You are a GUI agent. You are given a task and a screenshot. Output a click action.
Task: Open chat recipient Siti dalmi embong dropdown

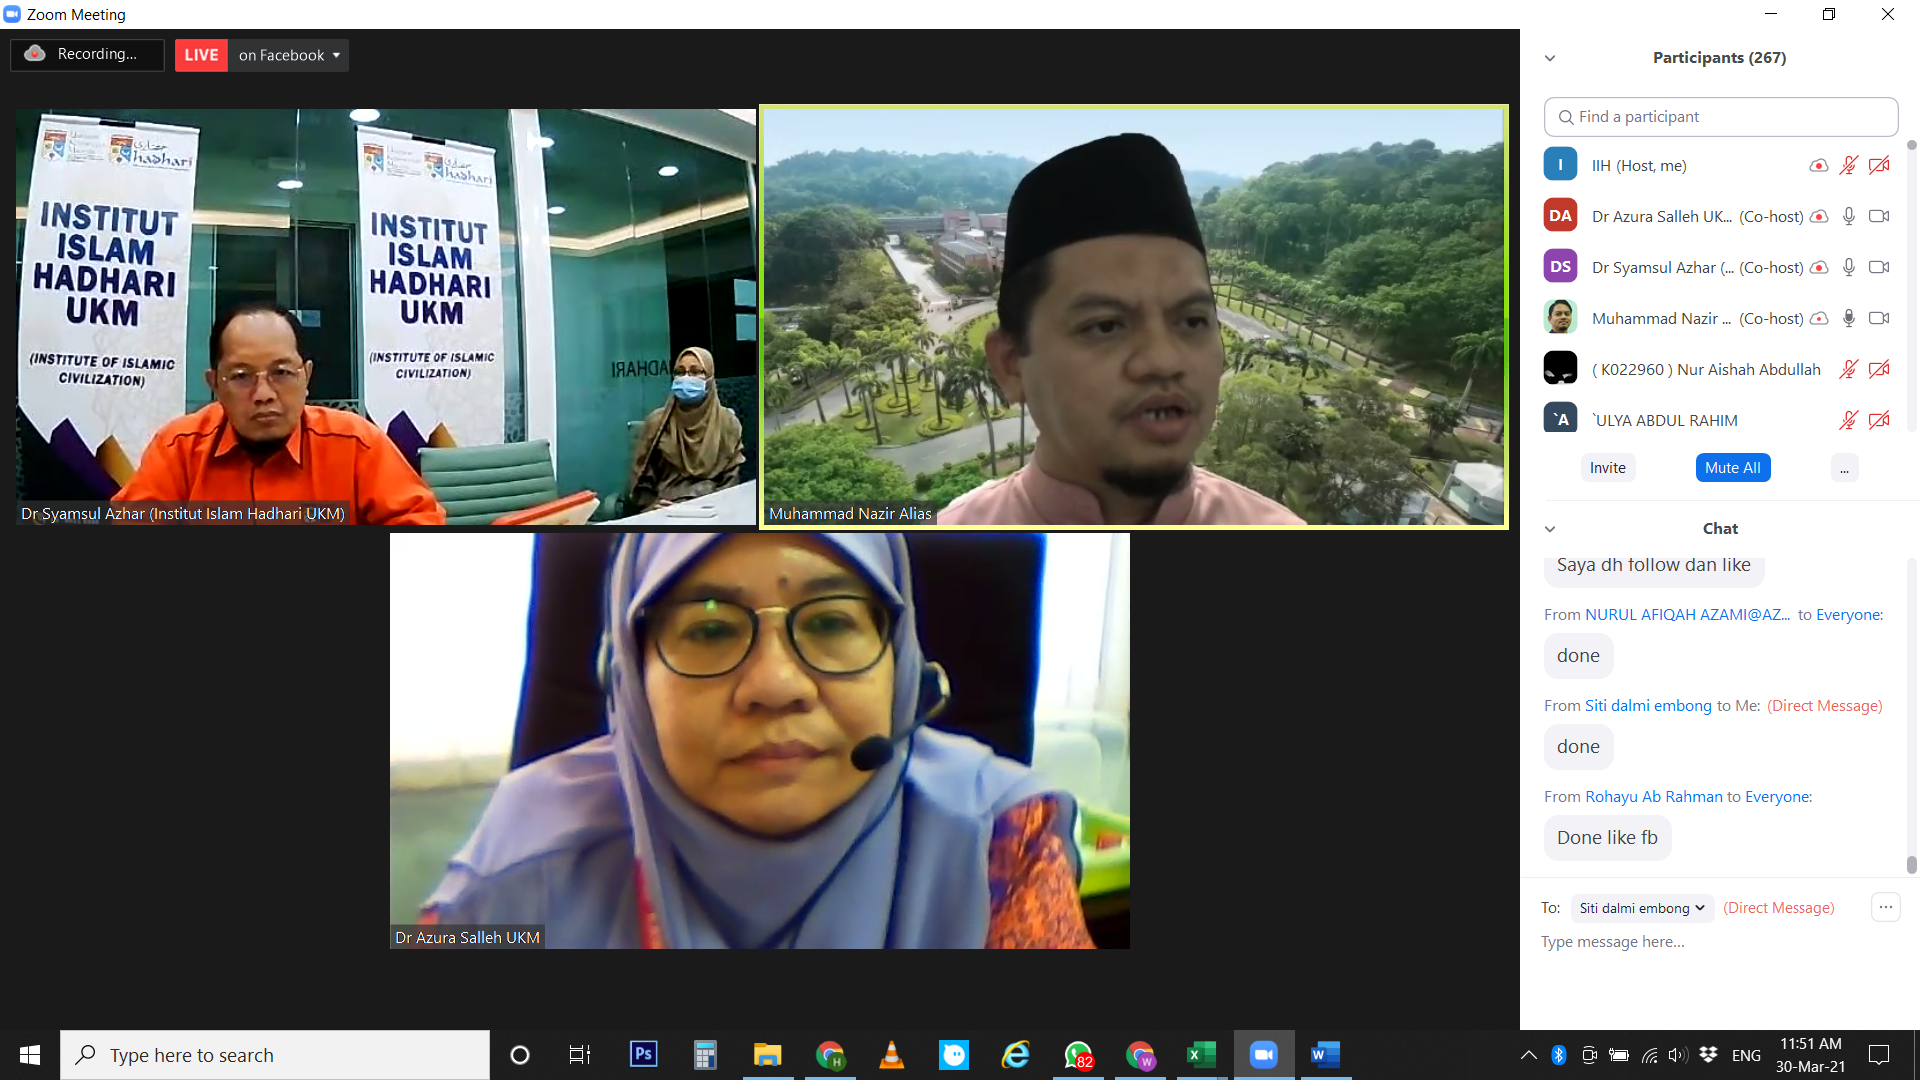click(x=1642, y=908)
